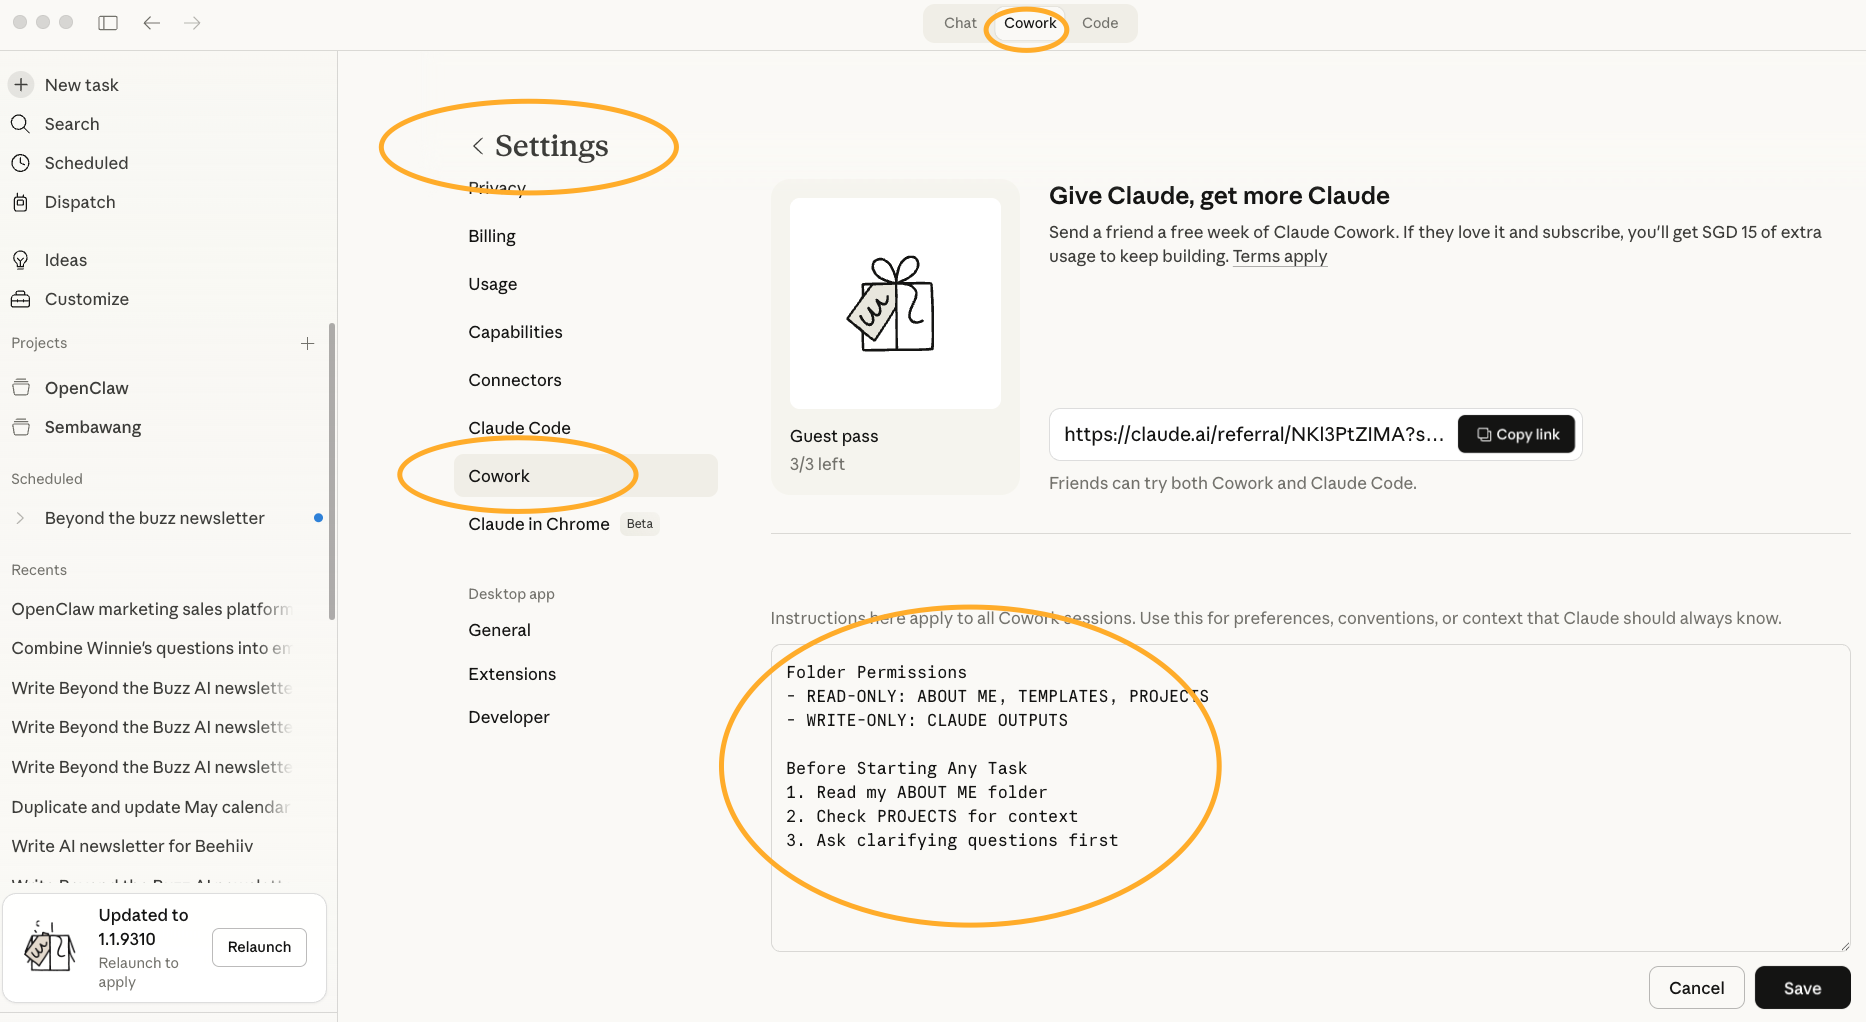Open the Scheduled clock icon
The width and height of the screenshot is (1866, 1022).
pos(20,163)
